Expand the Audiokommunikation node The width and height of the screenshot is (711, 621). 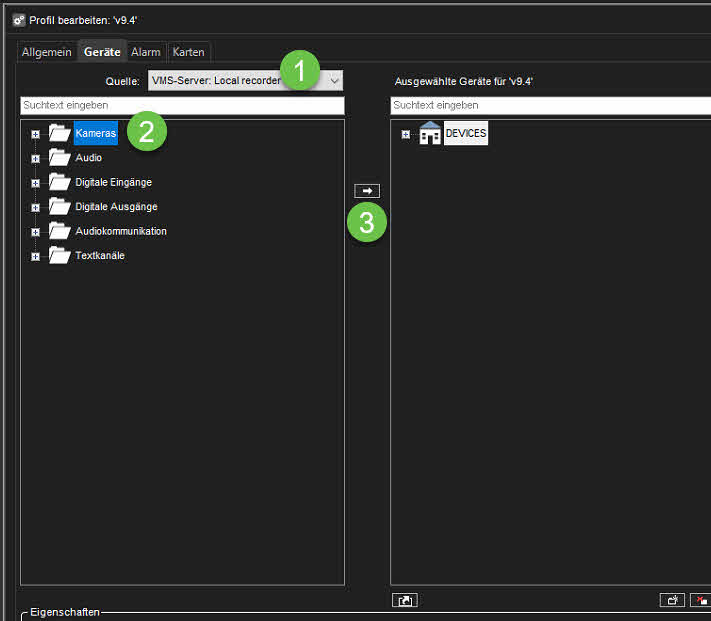click(36, 232)
